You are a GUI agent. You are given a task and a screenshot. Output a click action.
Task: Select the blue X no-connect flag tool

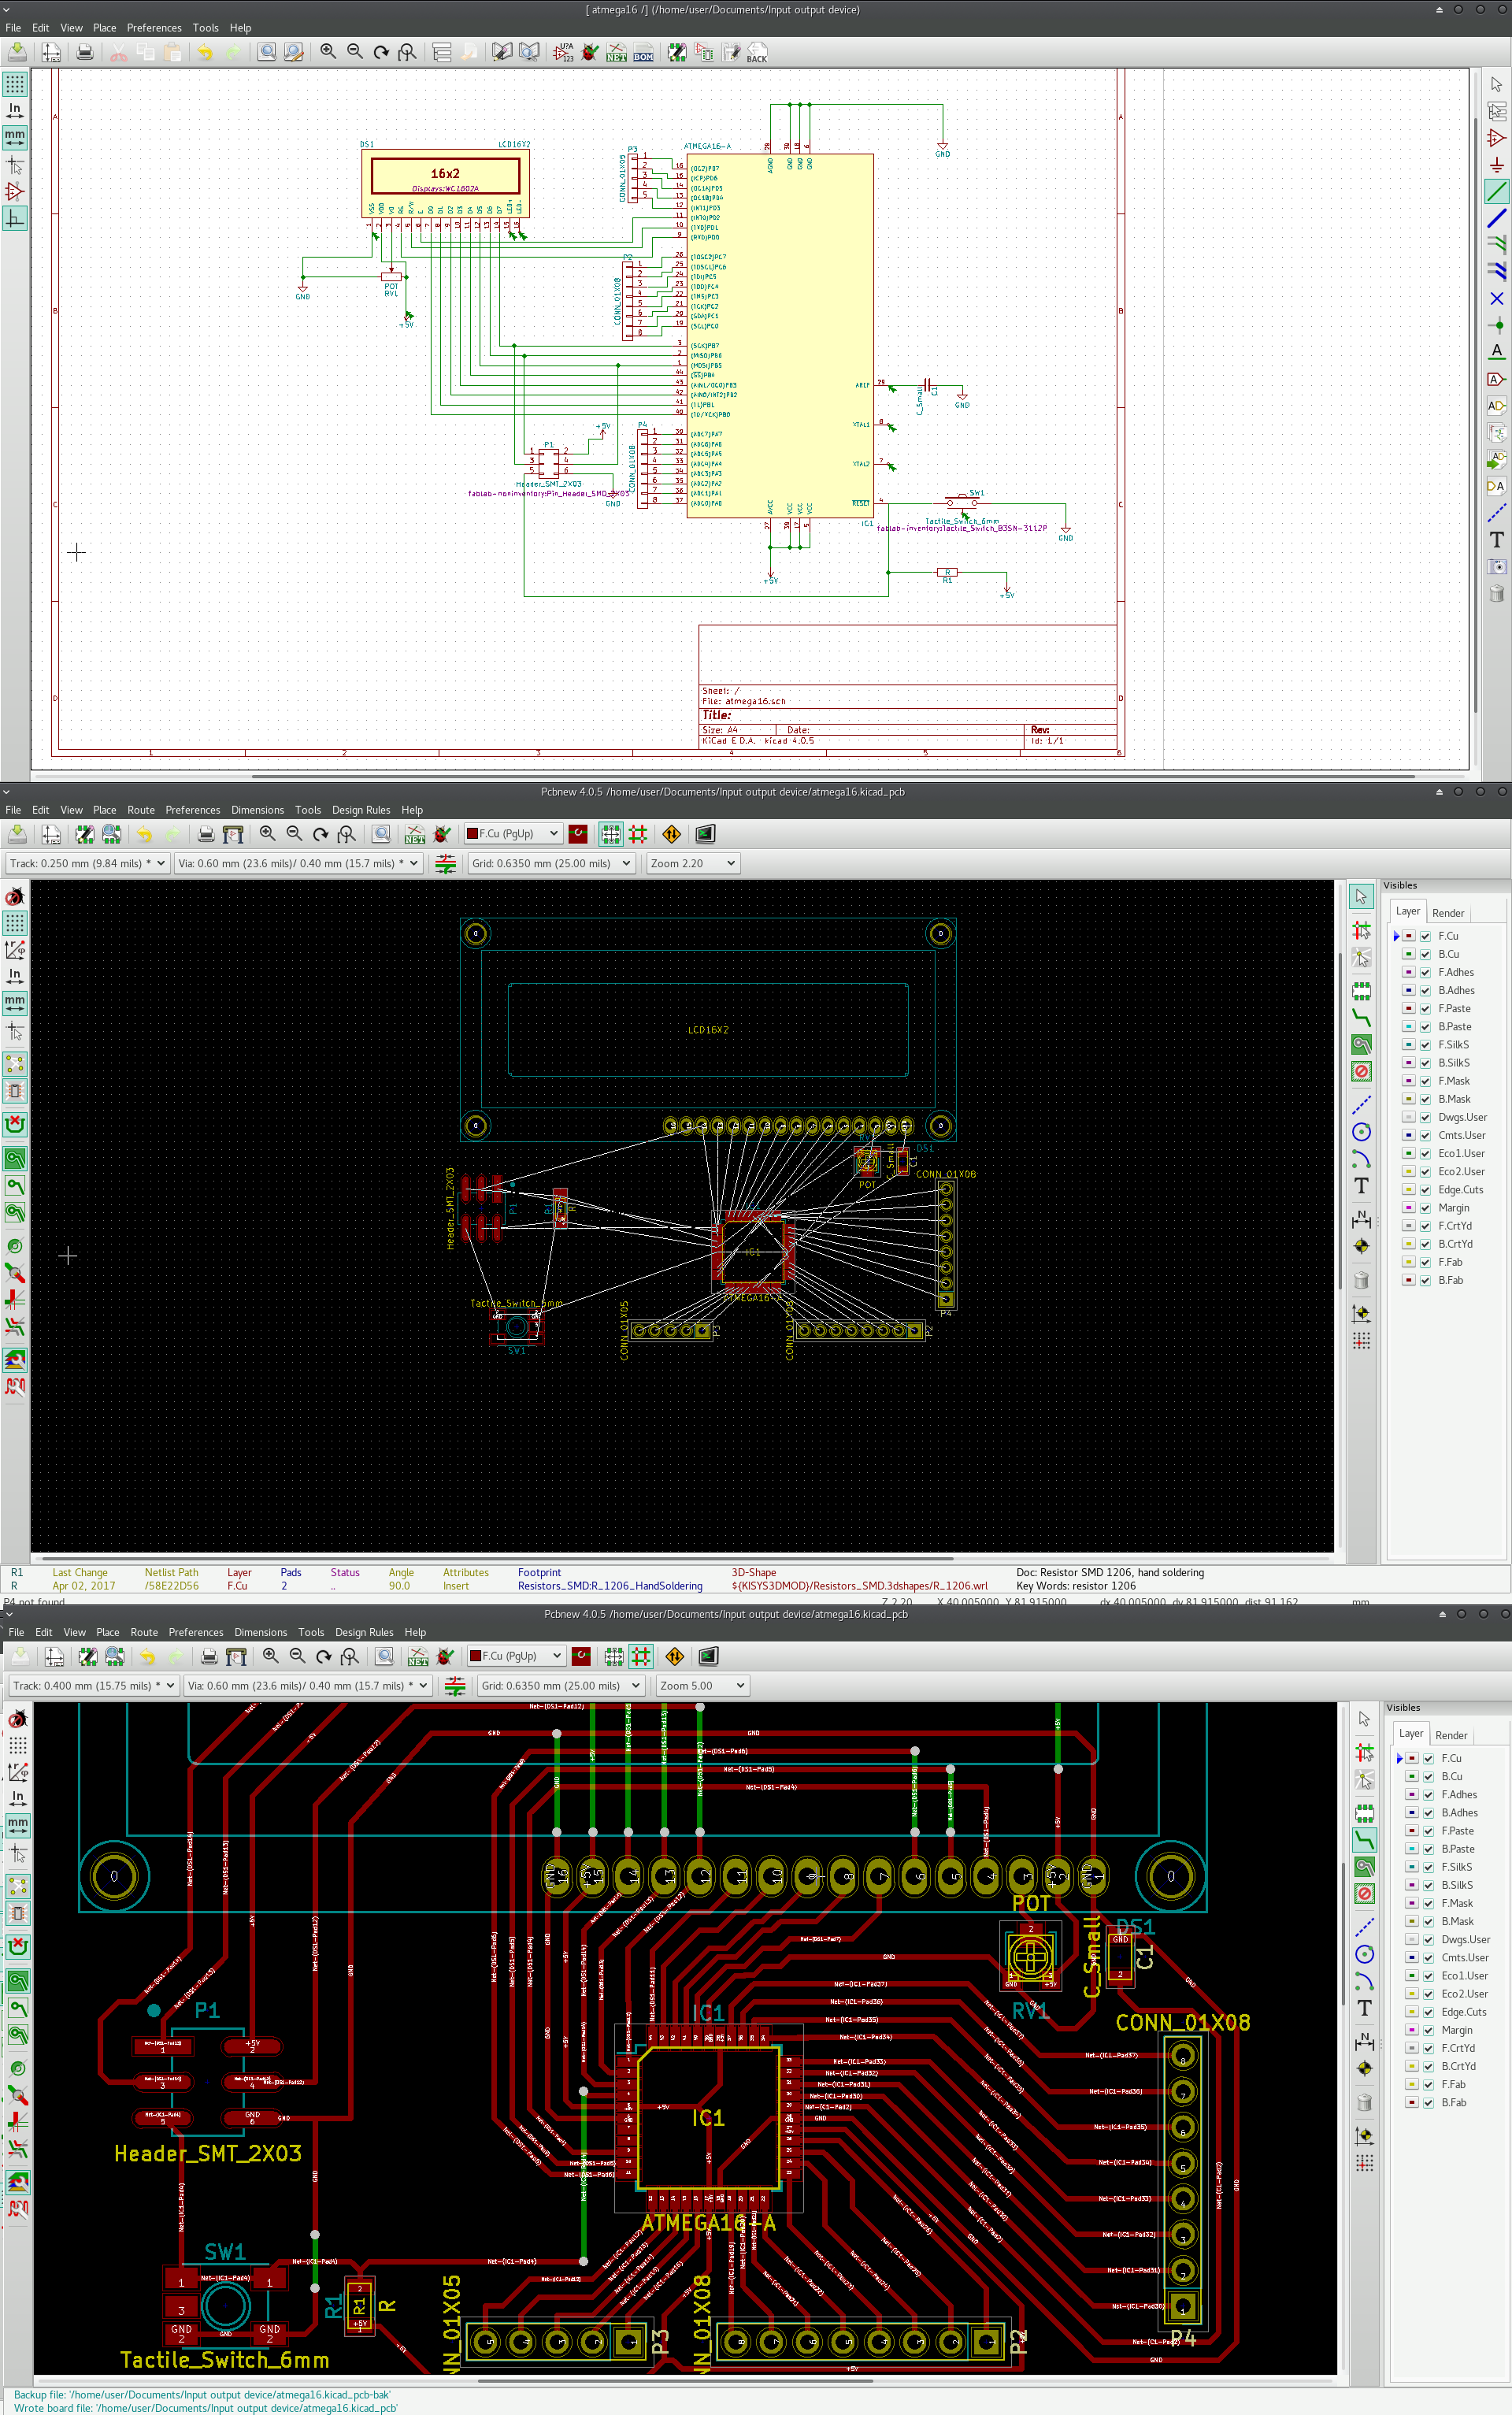tap(1496, 298)
